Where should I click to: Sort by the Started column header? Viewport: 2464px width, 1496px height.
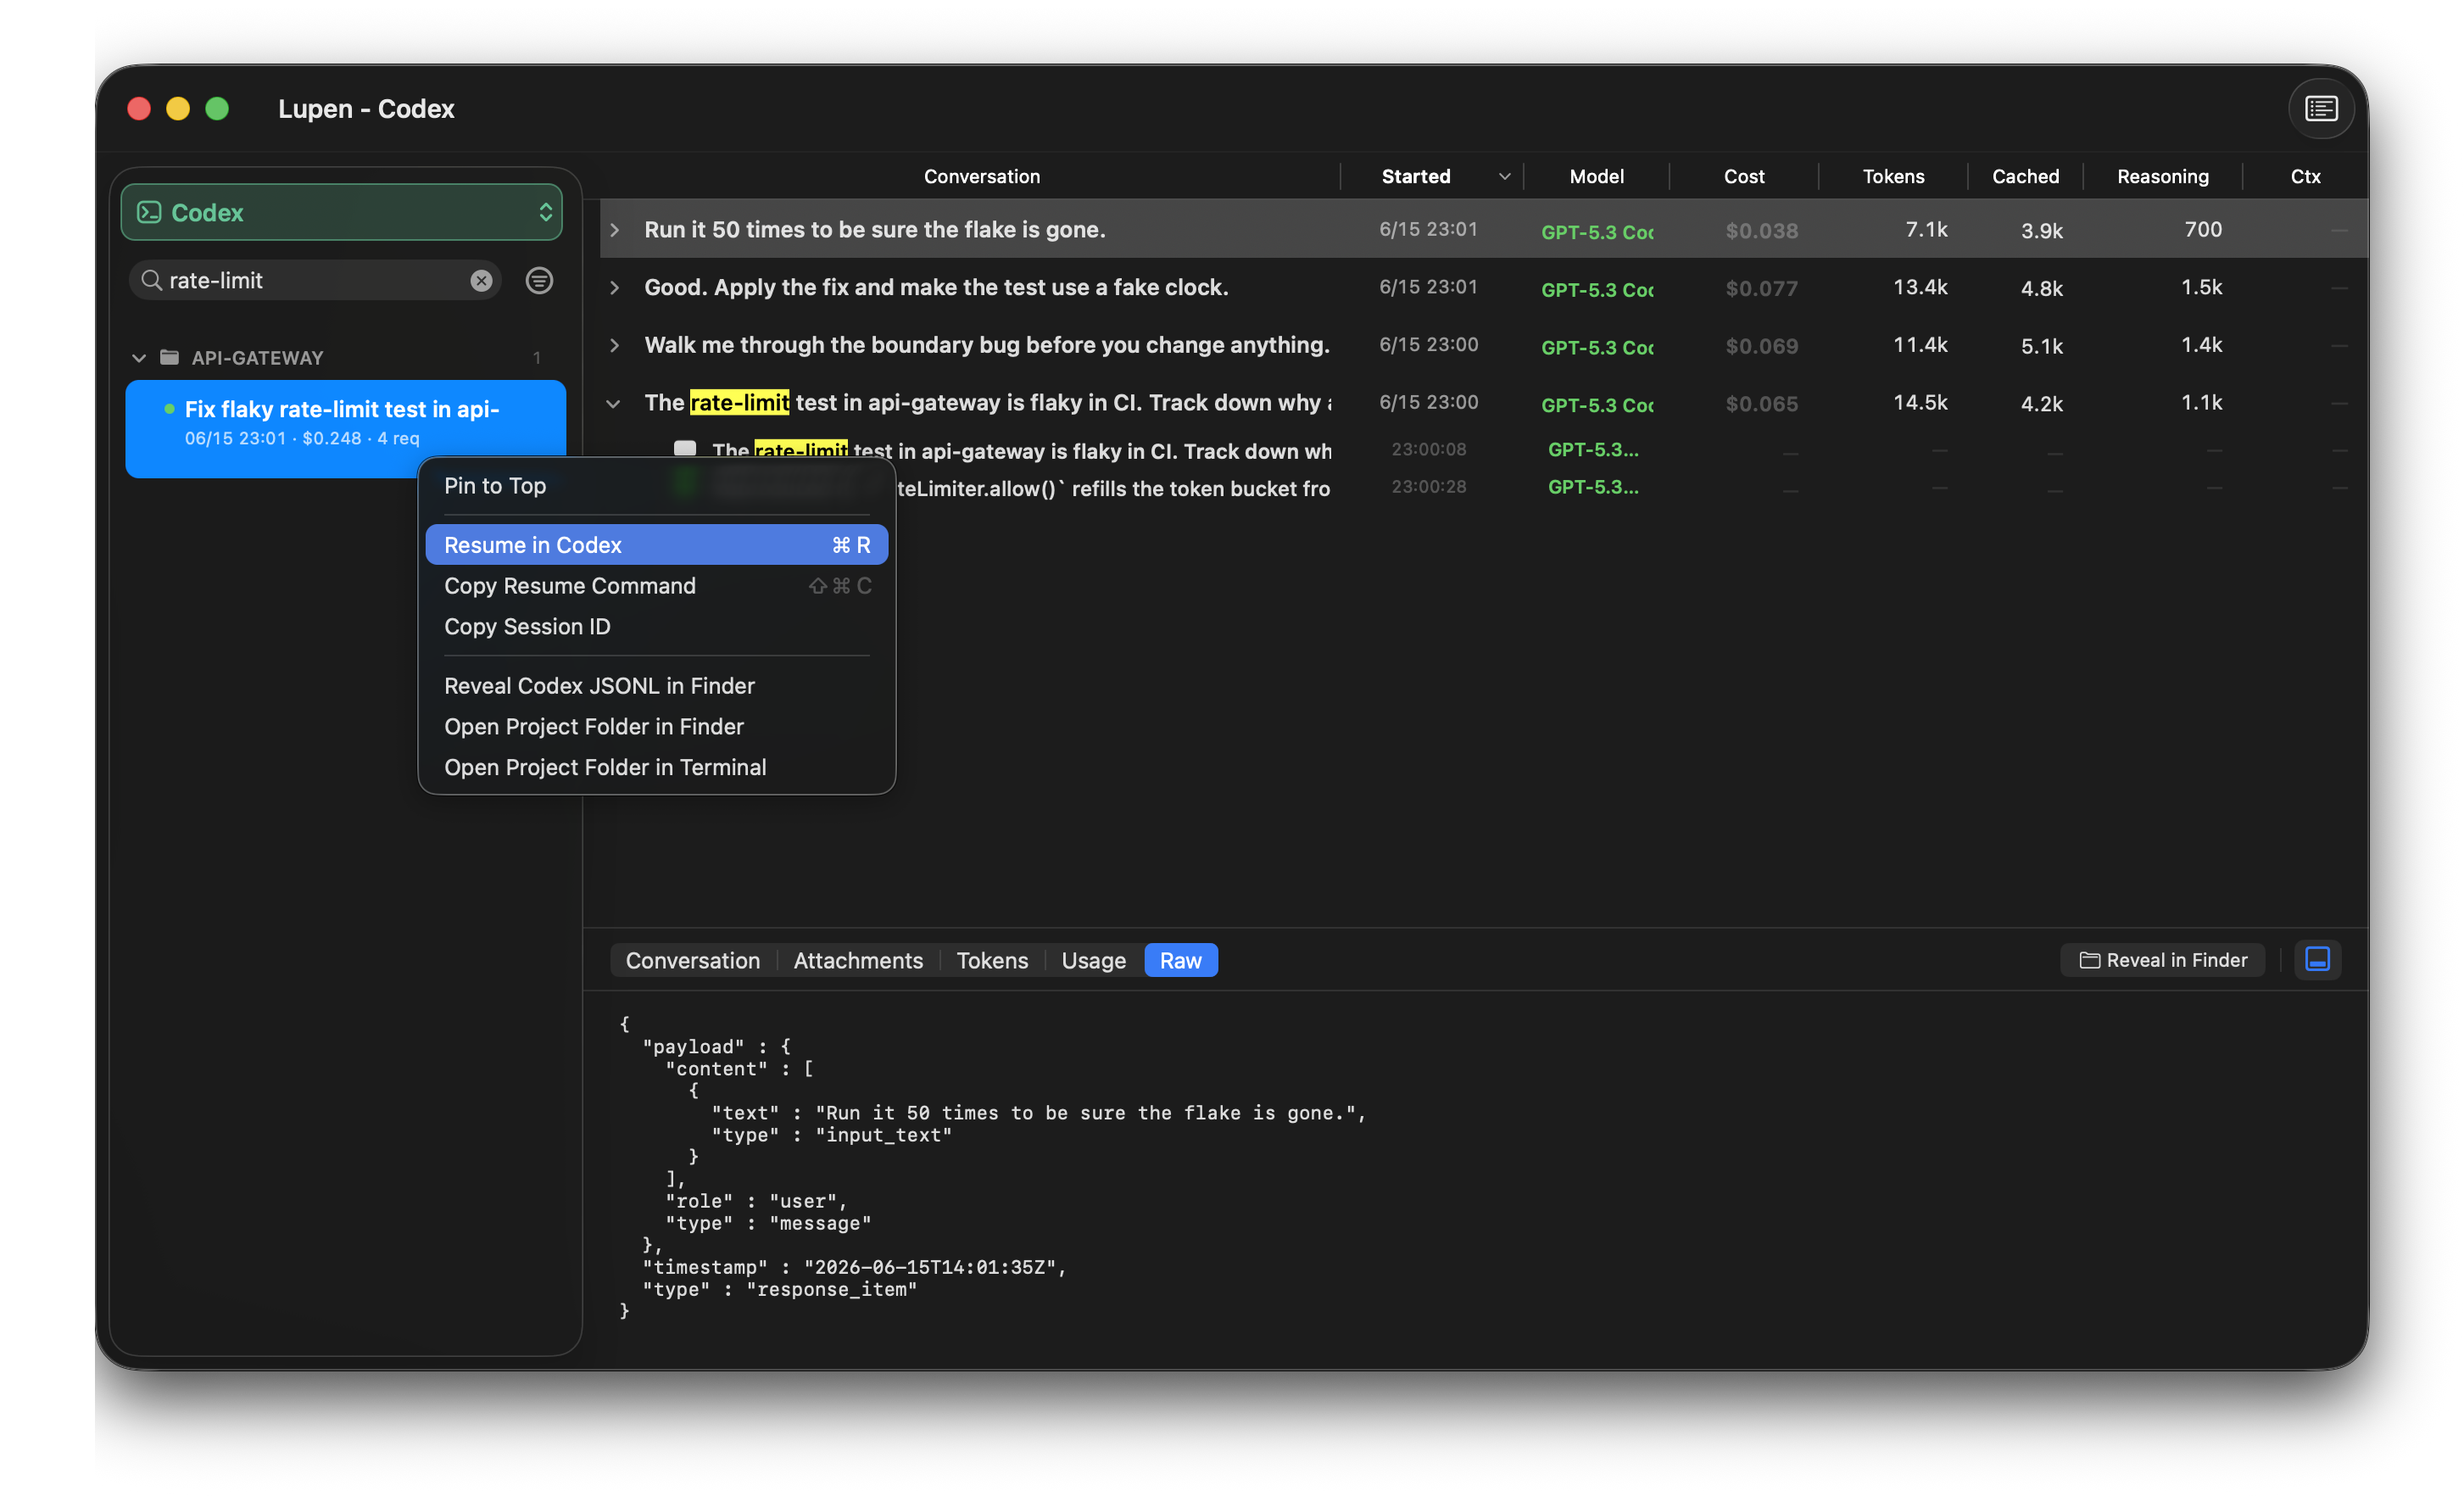[x=1415, y=176]
